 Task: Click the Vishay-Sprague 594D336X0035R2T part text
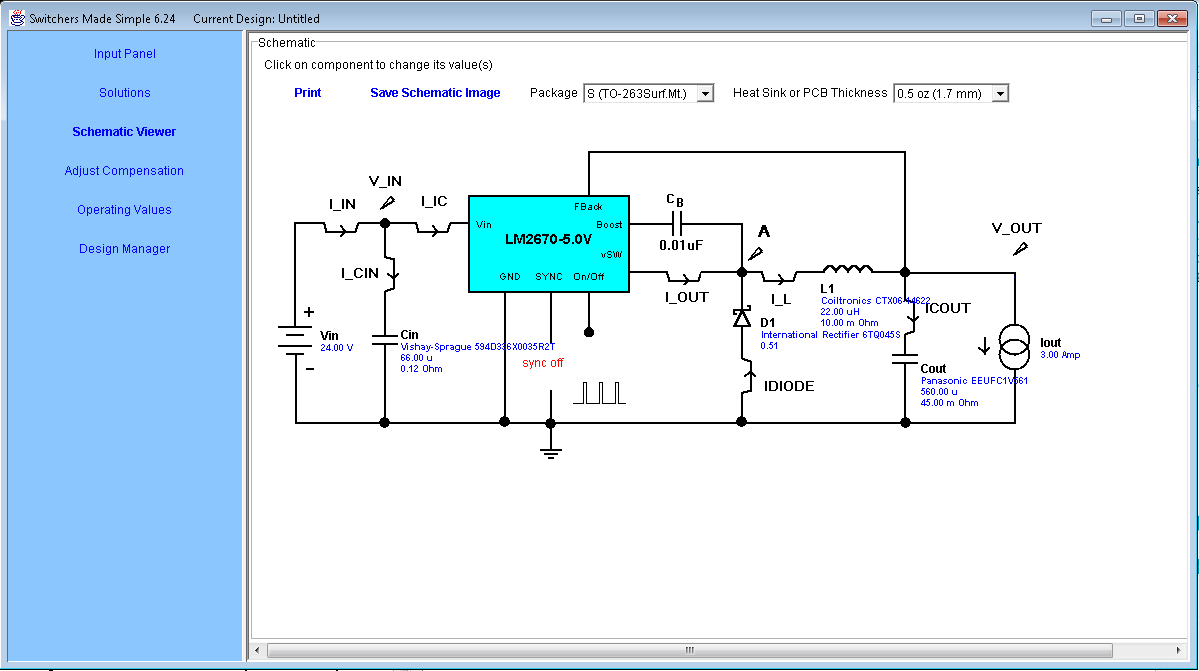click(478, 347)
